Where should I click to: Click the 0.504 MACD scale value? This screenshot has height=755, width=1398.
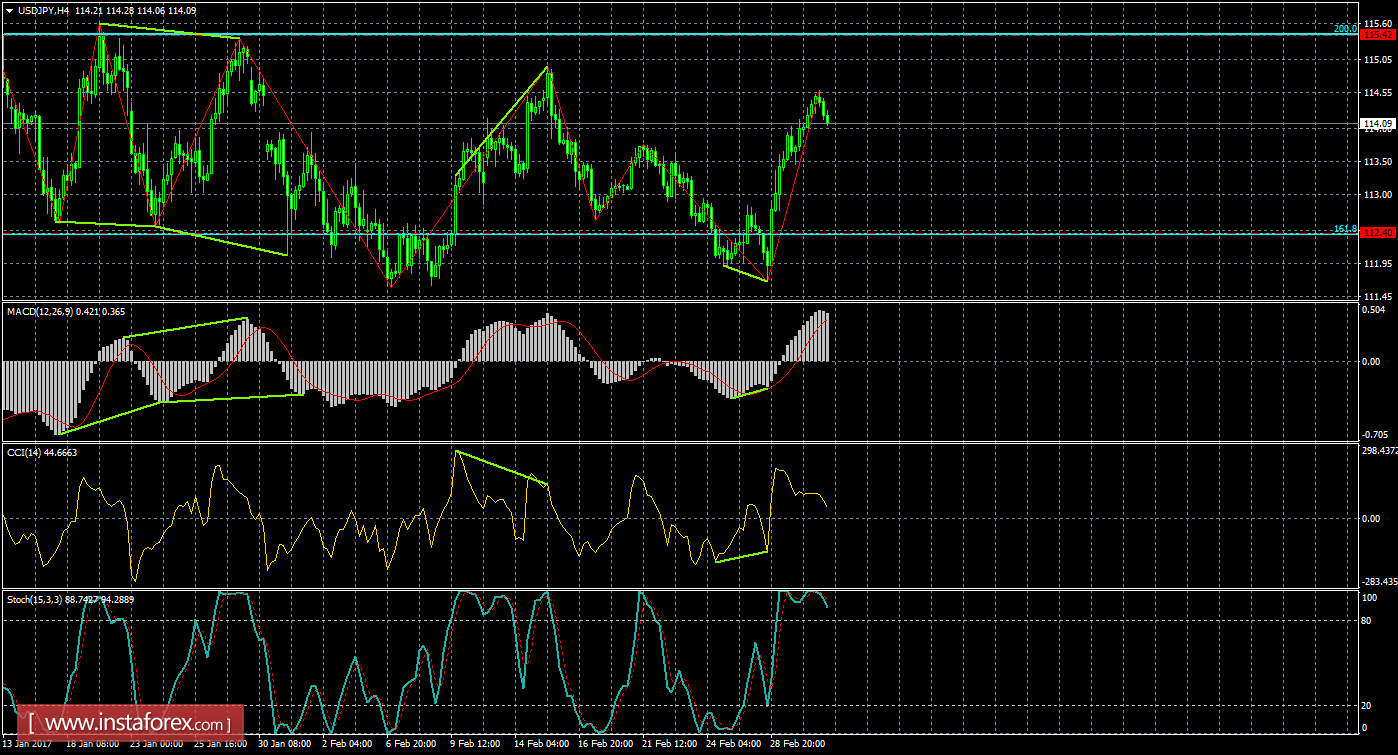tap(1374, 310)
